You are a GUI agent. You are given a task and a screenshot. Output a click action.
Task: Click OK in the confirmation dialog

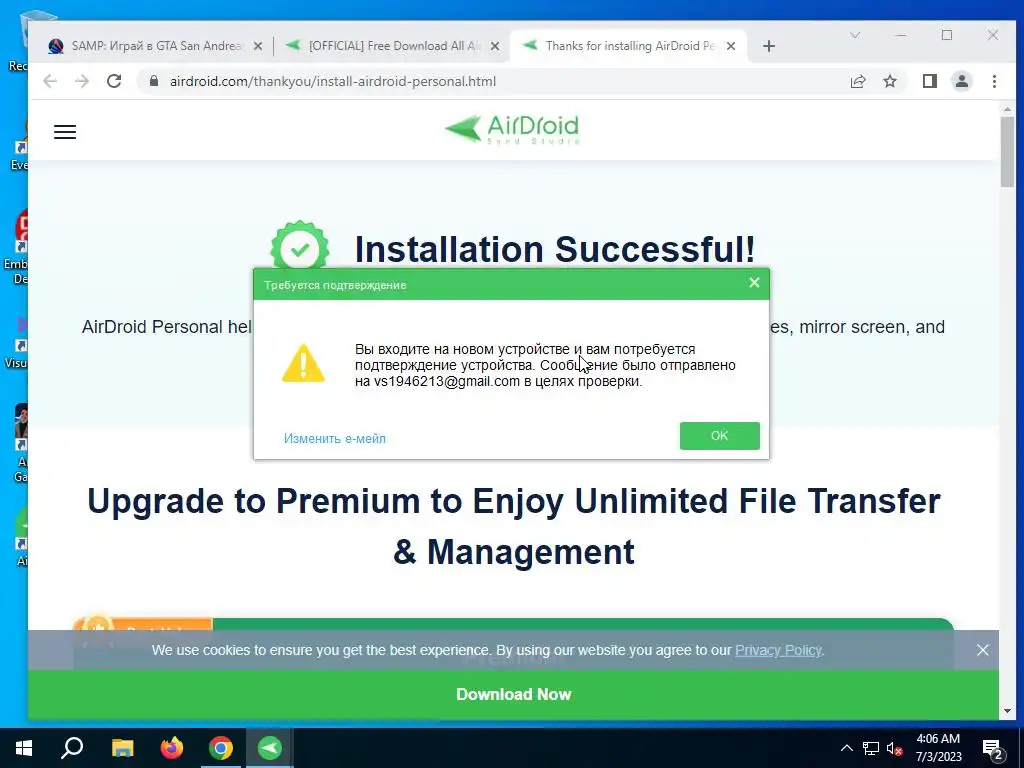pos(719,436)
